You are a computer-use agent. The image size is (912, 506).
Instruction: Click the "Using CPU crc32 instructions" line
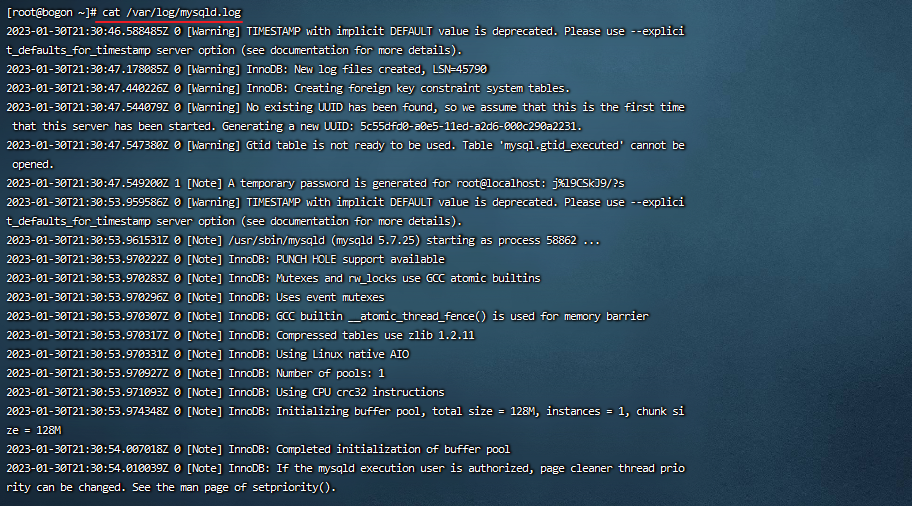click(360, 392)
